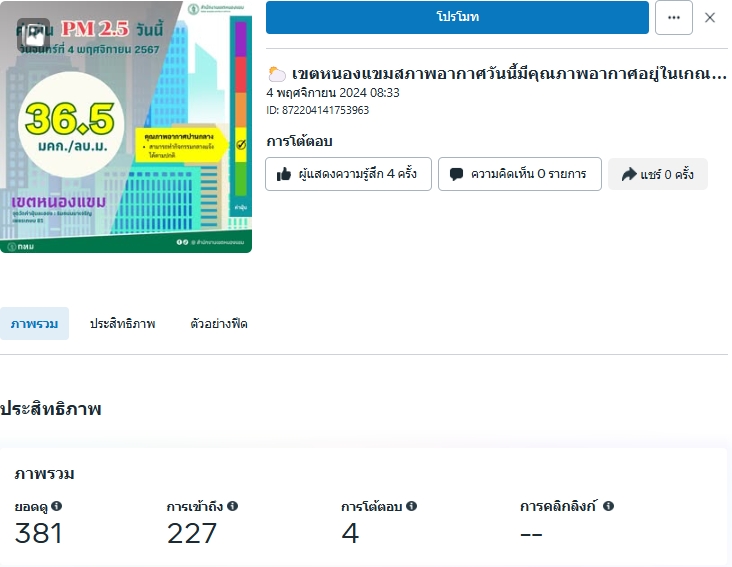Click the info icon beside การเข้าถึง
Screen dimensions: 732x567
click(x=232, y=506)
